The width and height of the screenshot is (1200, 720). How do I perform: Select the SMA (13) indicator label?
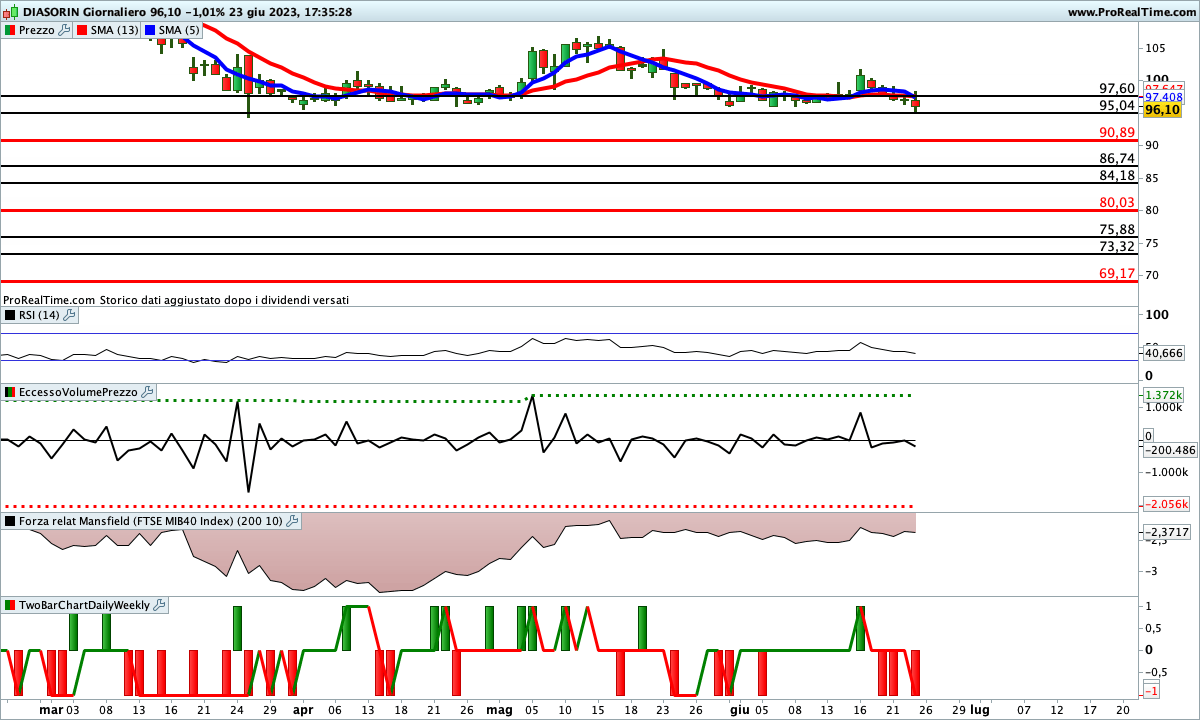click(114, 30)
